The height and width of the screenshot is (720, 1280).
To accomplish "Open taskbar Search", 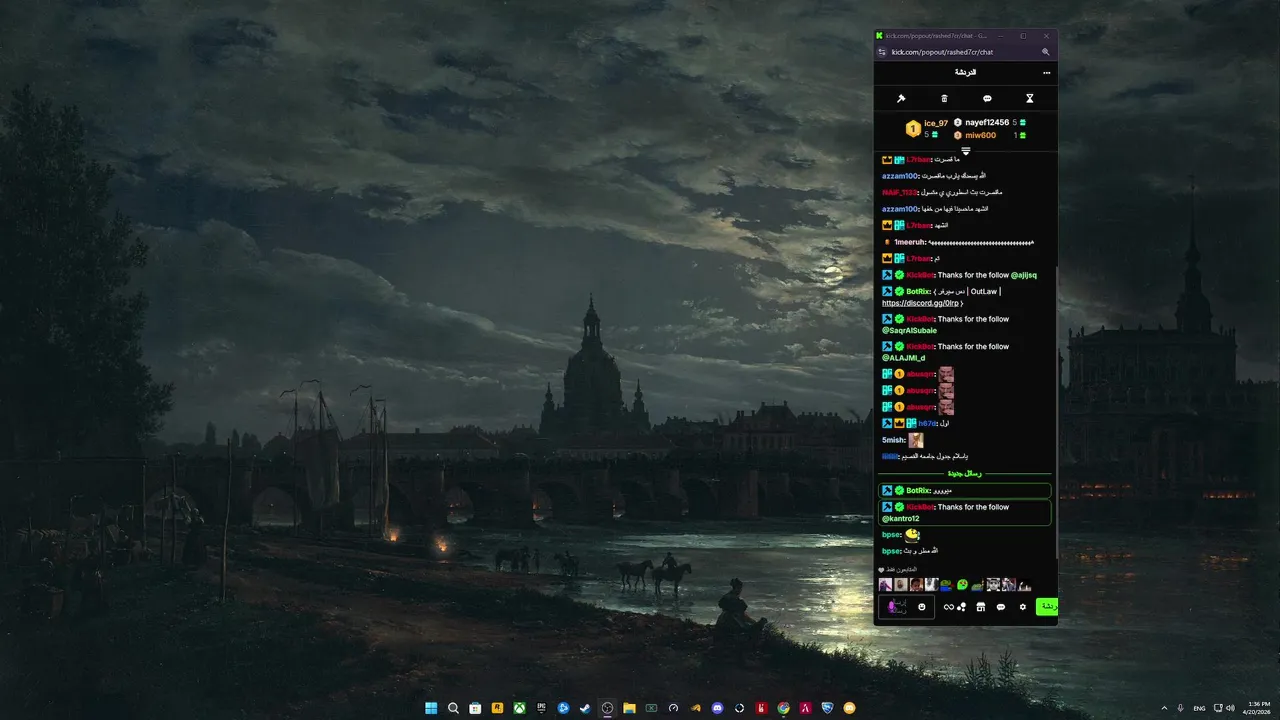I will (453, 708).
